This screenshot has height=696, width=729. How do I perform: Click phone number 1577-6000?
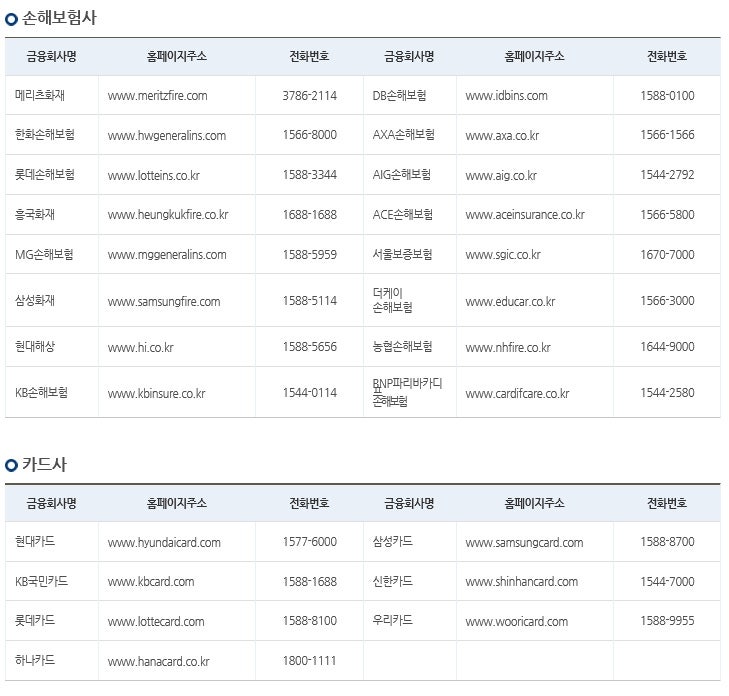coord(310,542)
